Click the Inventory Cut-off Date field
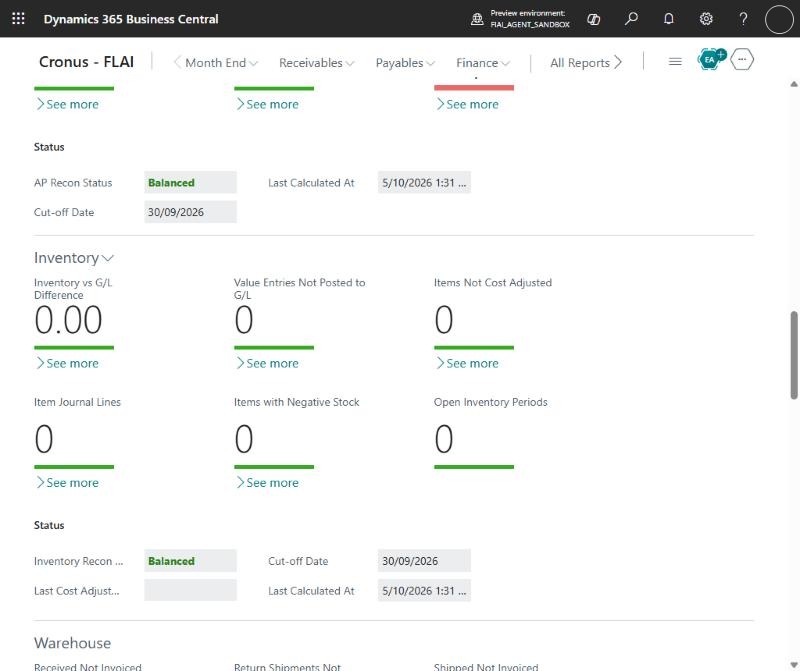 [424, 561]
